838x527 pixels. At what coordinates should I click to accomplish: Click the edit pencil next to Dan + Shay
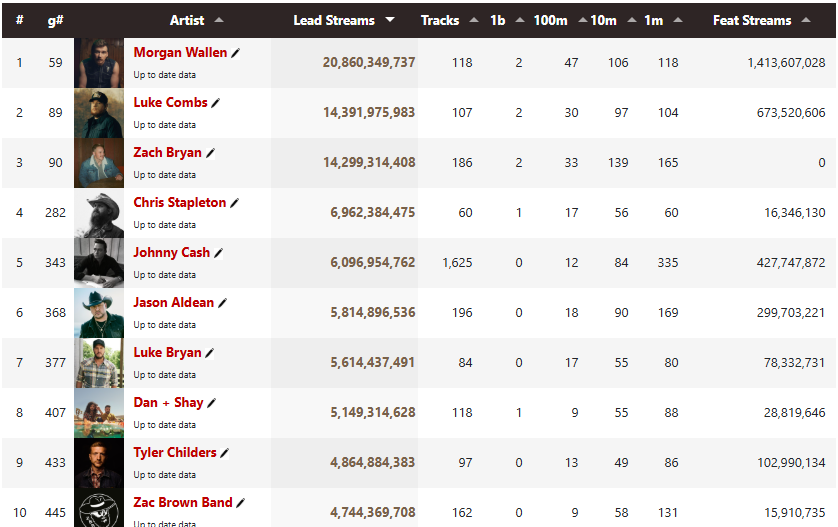pyautogui.click(x=211, y=403)
